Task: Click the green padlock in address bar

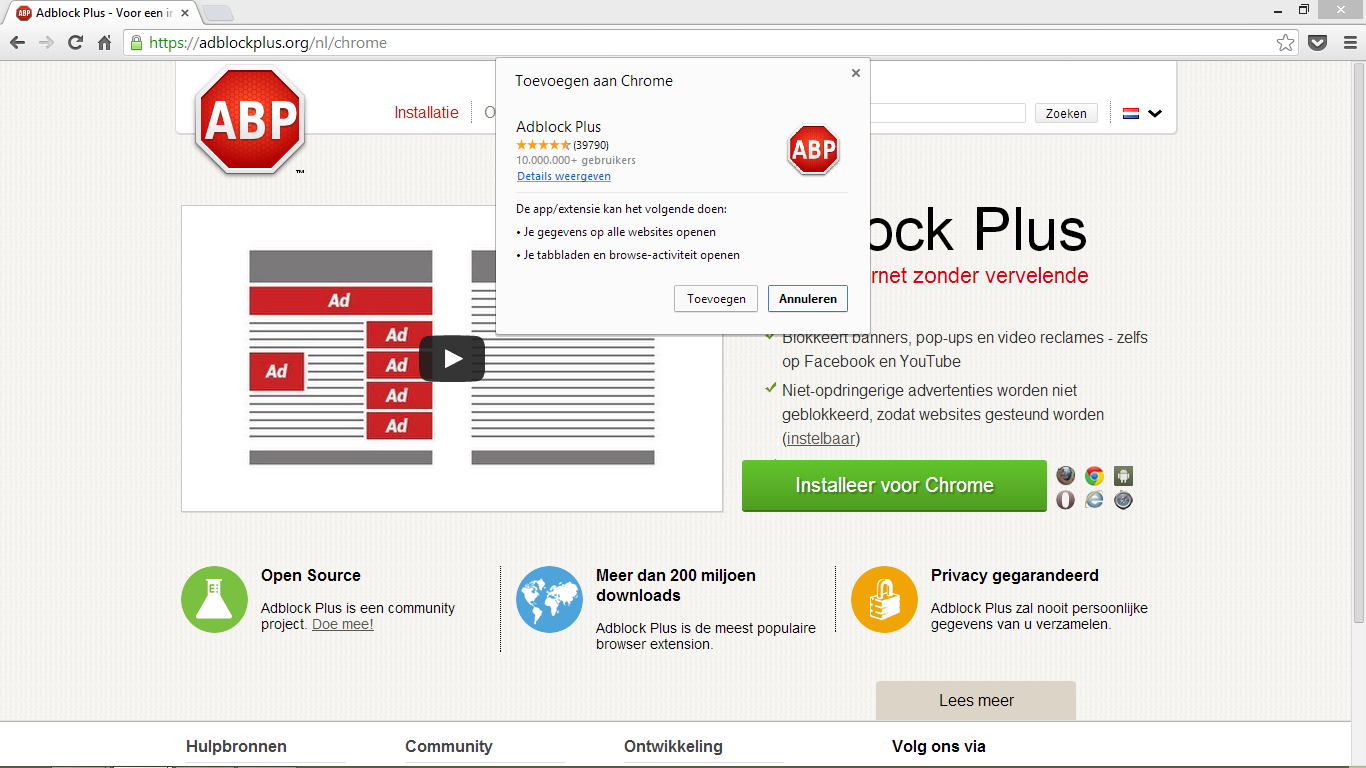Action: pyautogui.click(x=136, y=43)
